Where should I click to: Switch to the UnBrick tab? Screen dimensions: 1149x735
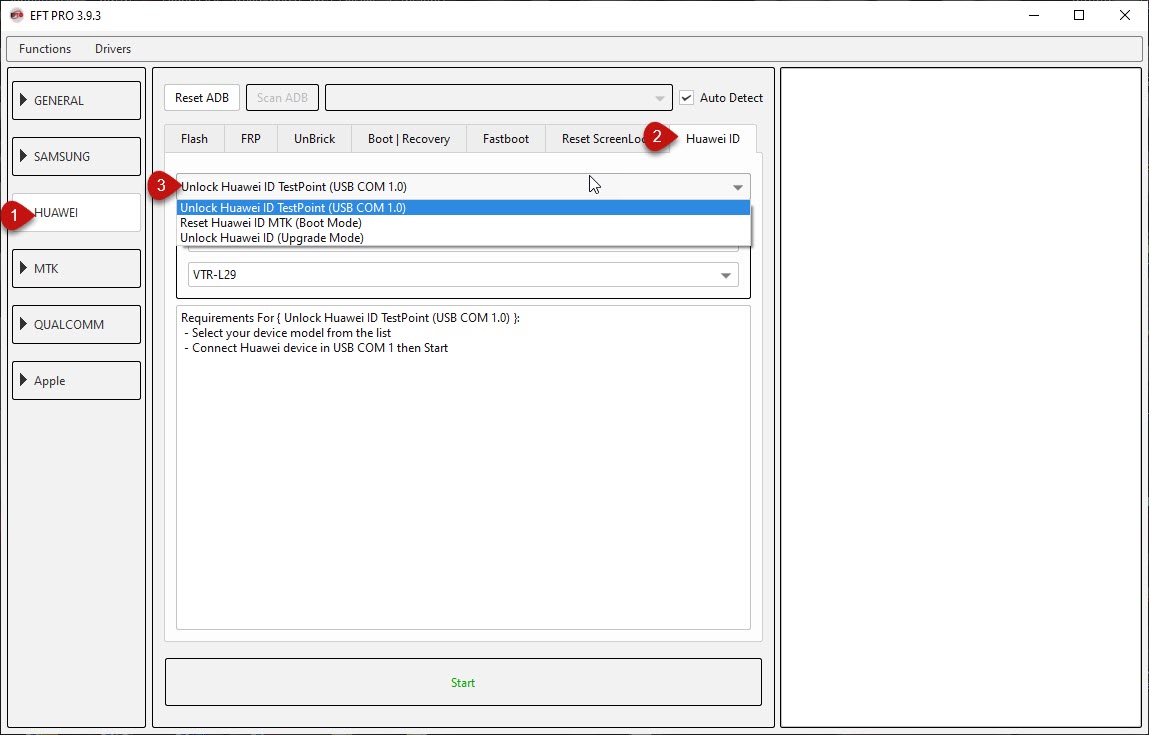(x=314, y=138)
